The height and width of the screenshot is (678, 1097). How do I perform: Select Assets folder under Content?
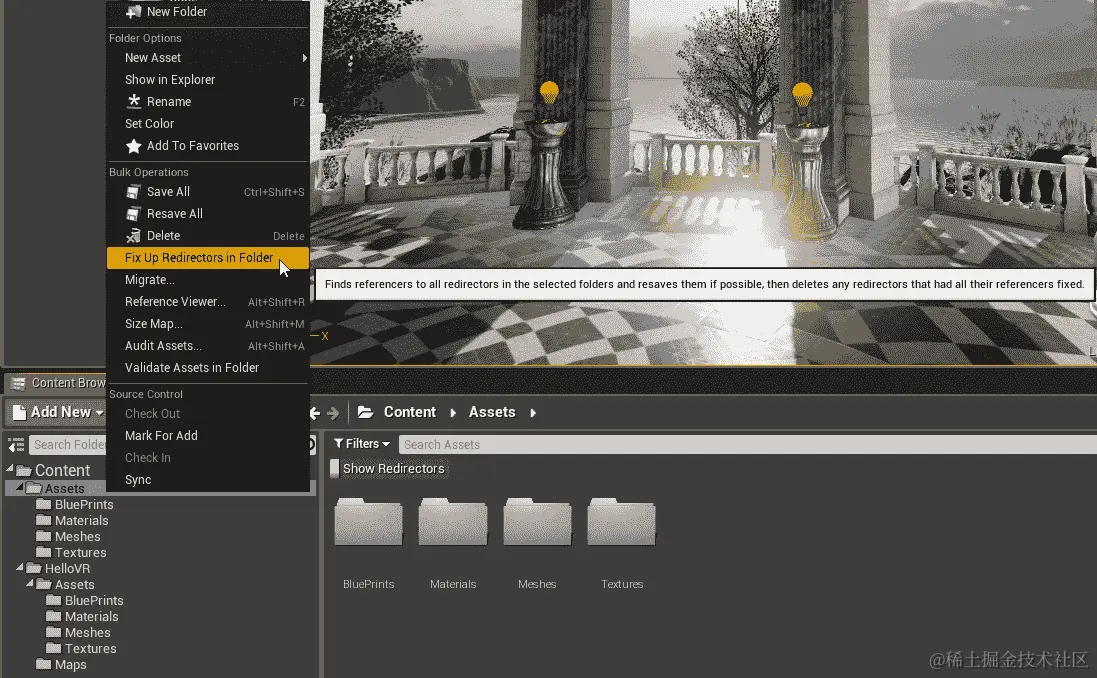[x=64, y=488]
